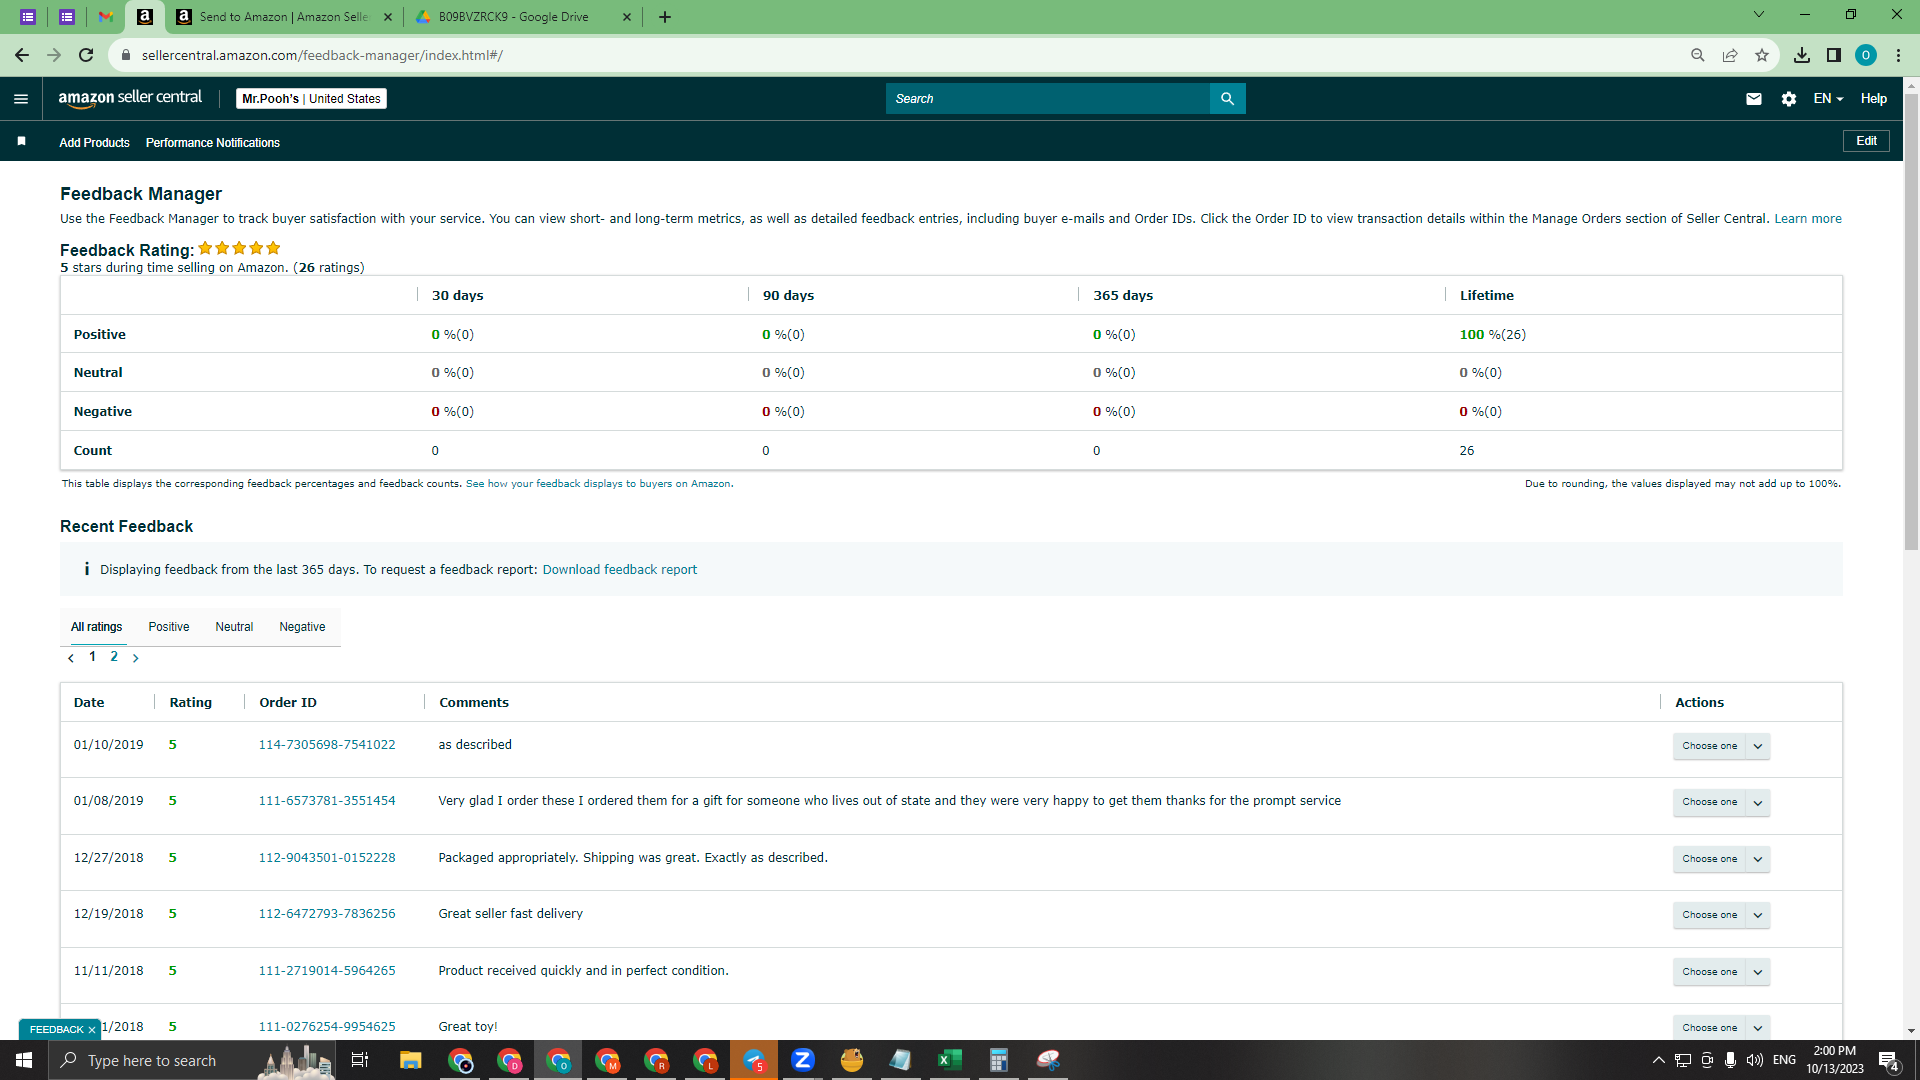Open the browser tab search chevron

point(1759,15)
